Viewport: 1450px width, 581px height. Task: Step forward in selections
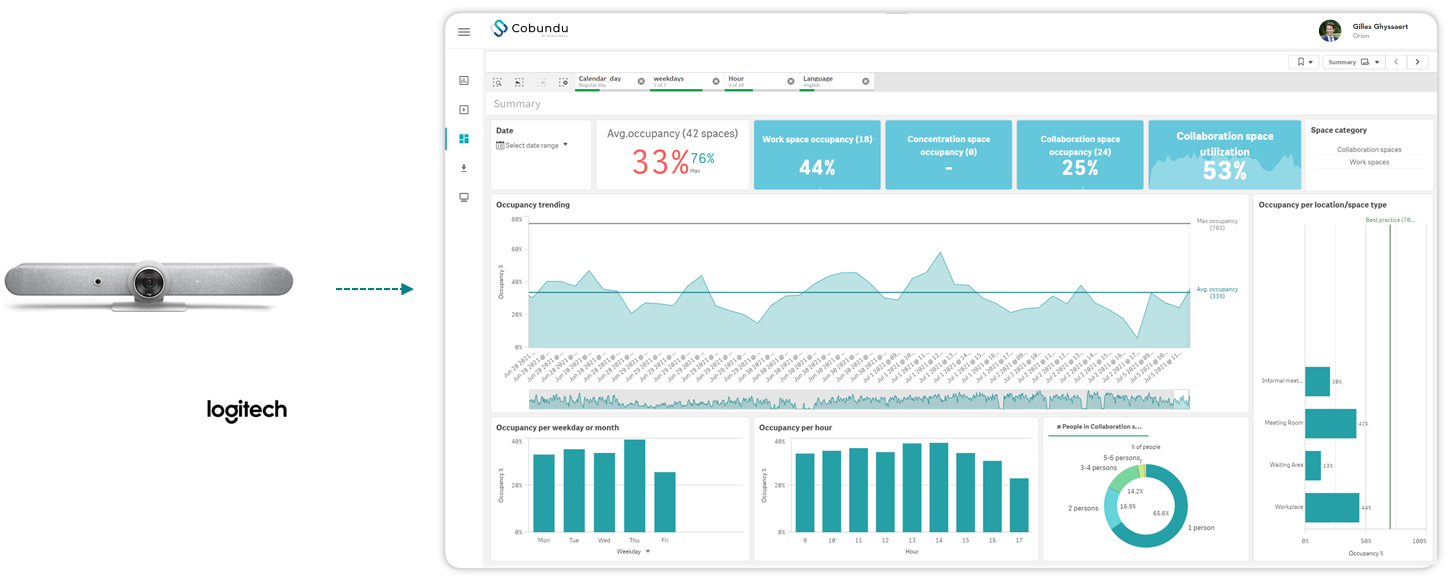coord(542,82)
